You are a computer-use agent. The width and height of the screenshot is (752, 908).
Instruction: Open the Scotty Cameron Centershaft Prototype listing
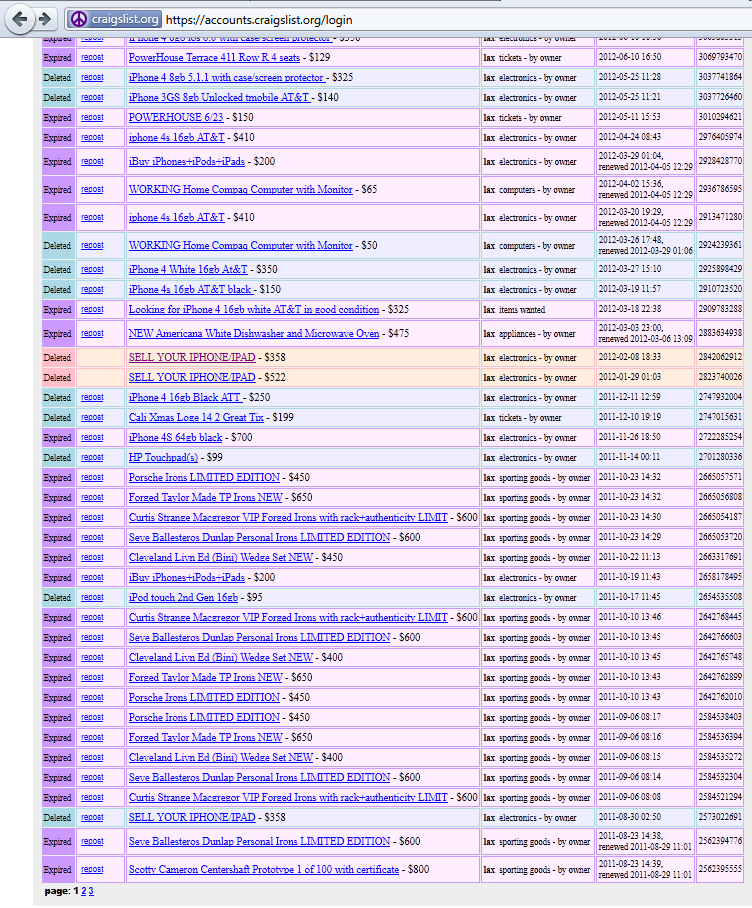(263, 870)
